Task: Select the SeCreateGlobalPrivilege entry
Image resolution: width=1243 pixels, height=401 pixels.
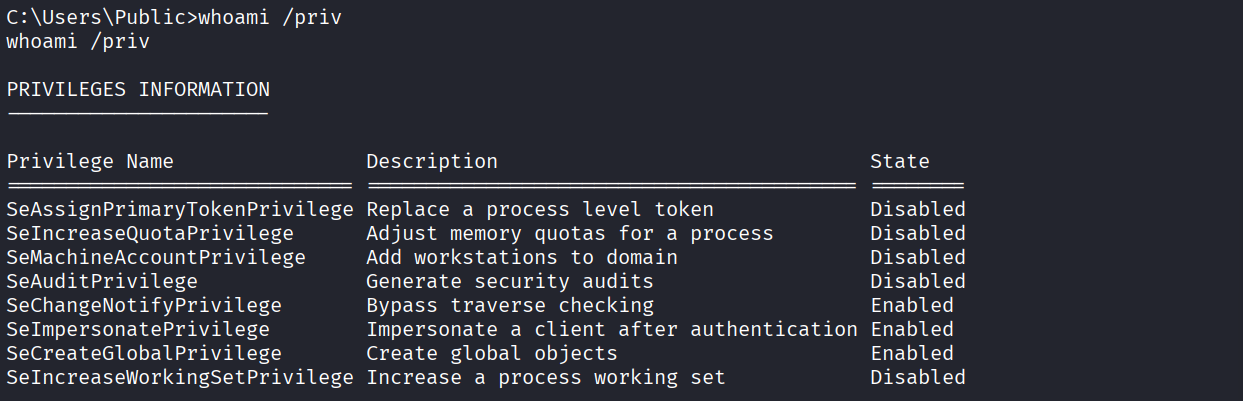Action: (144, 354)
